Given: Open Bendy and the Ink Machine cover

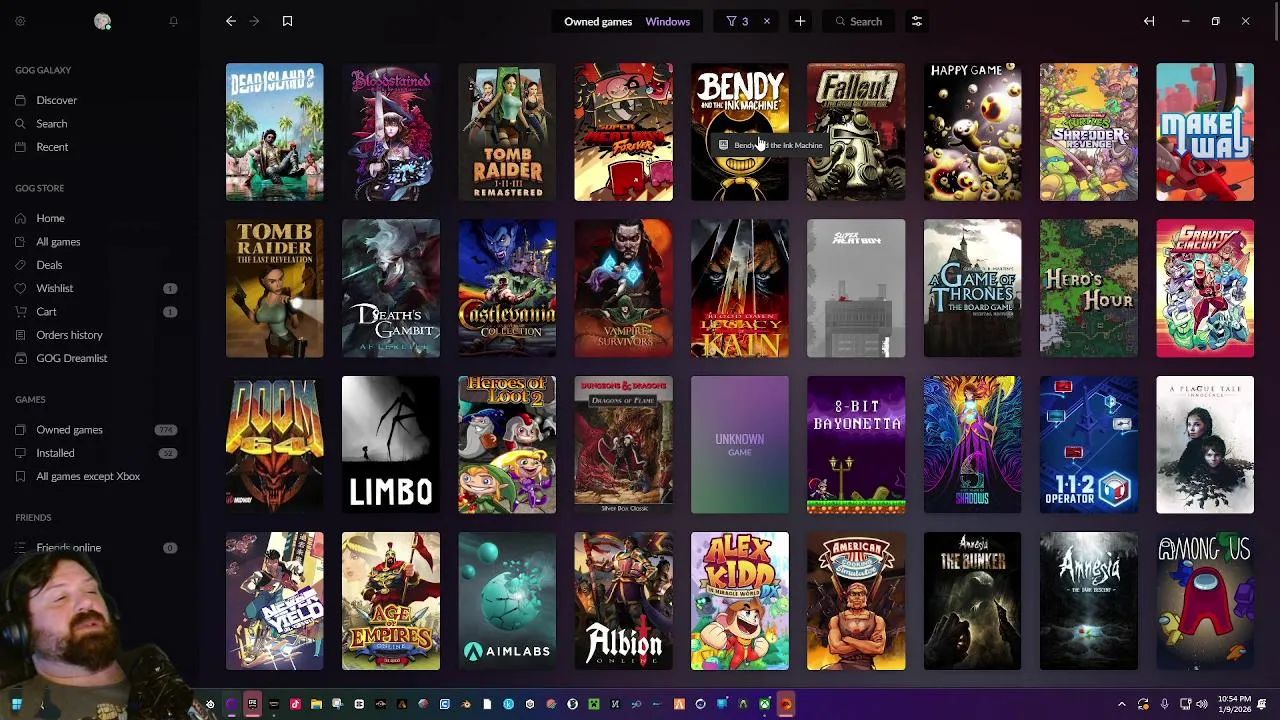Looking at the screenshot, I should (740, 132).
